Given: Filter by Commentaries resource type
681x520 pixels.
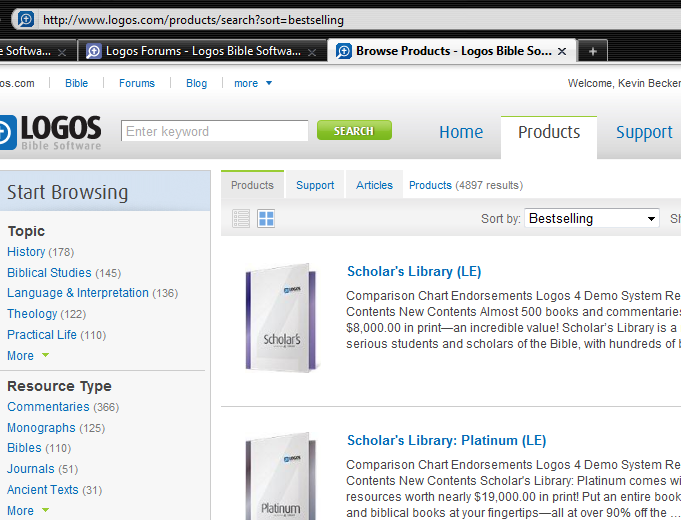Looking at the screenshot, I should tap(48, 407).
